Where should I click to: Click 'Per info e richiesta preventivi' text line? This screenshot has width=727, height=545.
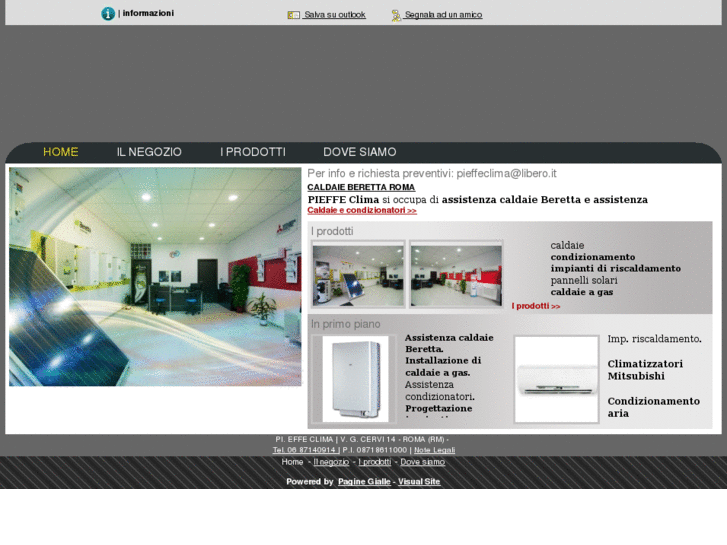(432, 173)
